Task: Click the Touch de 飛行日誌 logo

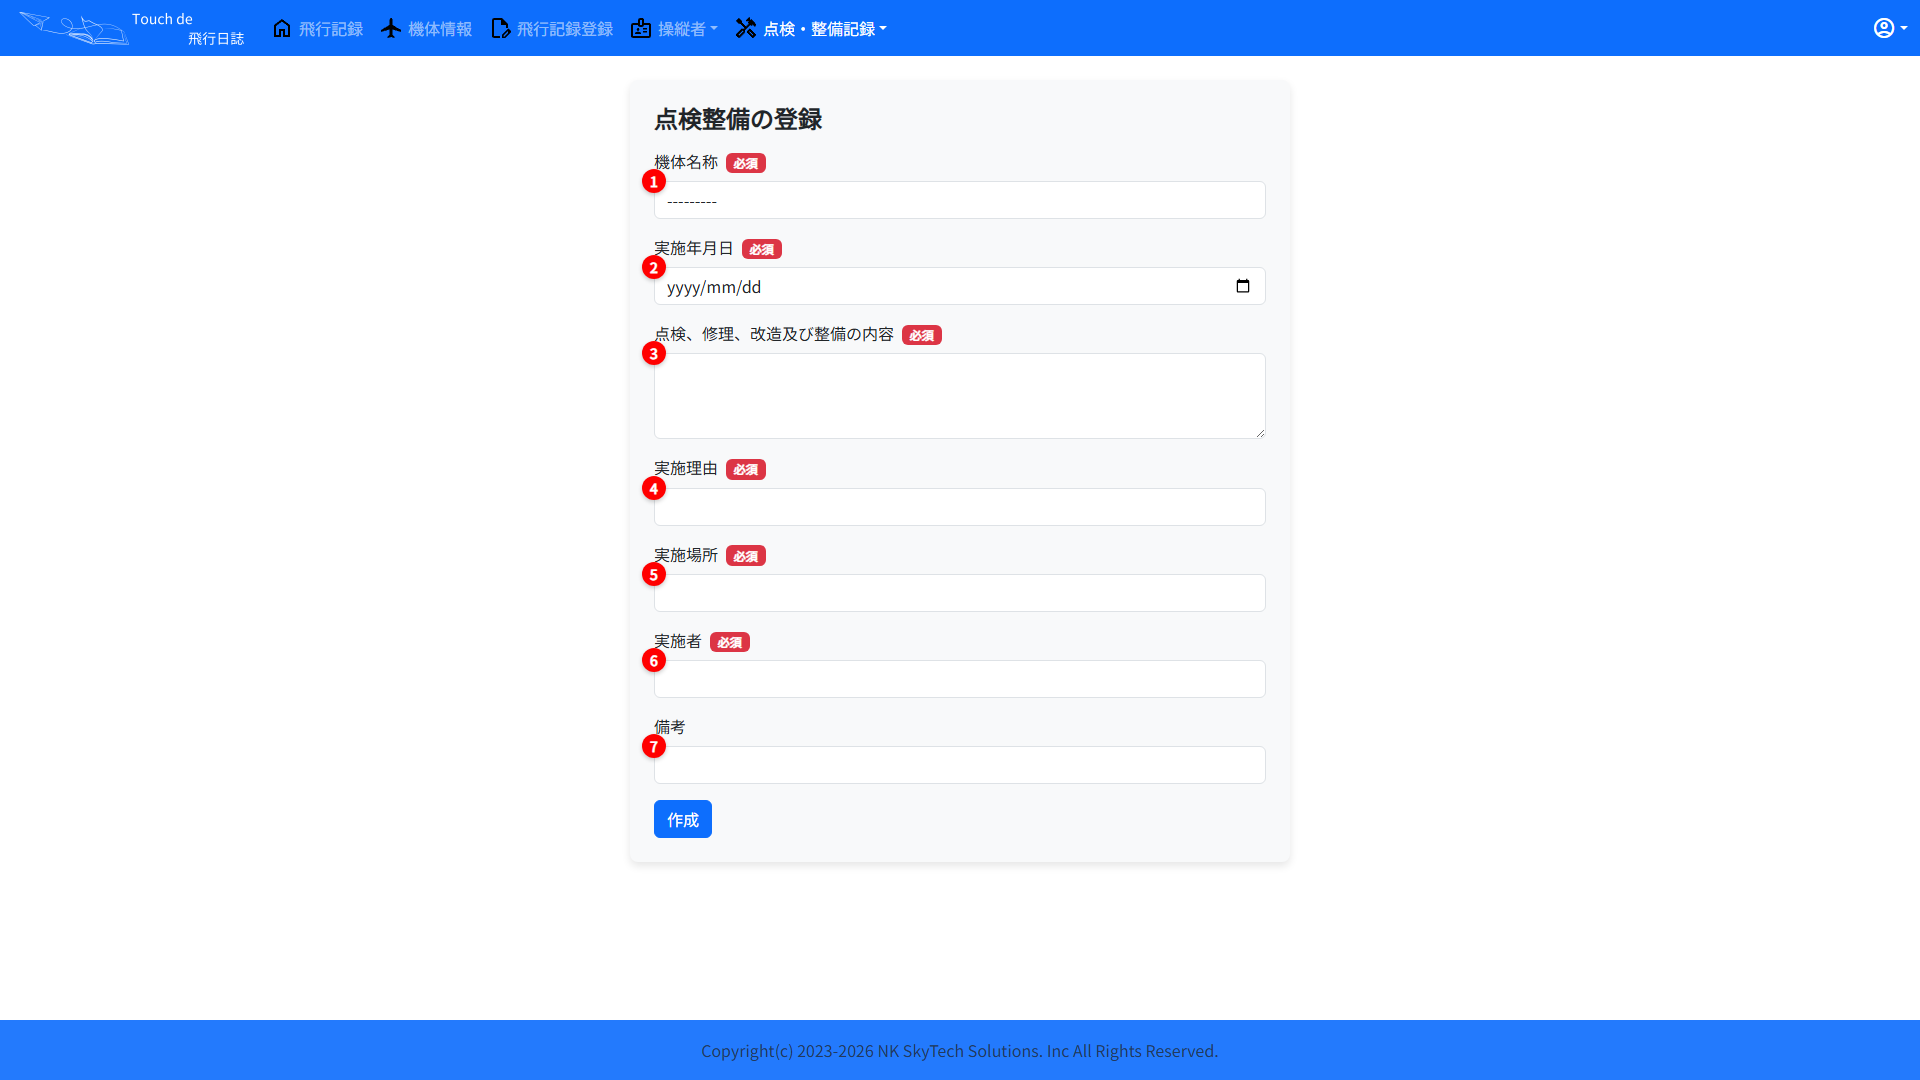Action: pos(130,28)
